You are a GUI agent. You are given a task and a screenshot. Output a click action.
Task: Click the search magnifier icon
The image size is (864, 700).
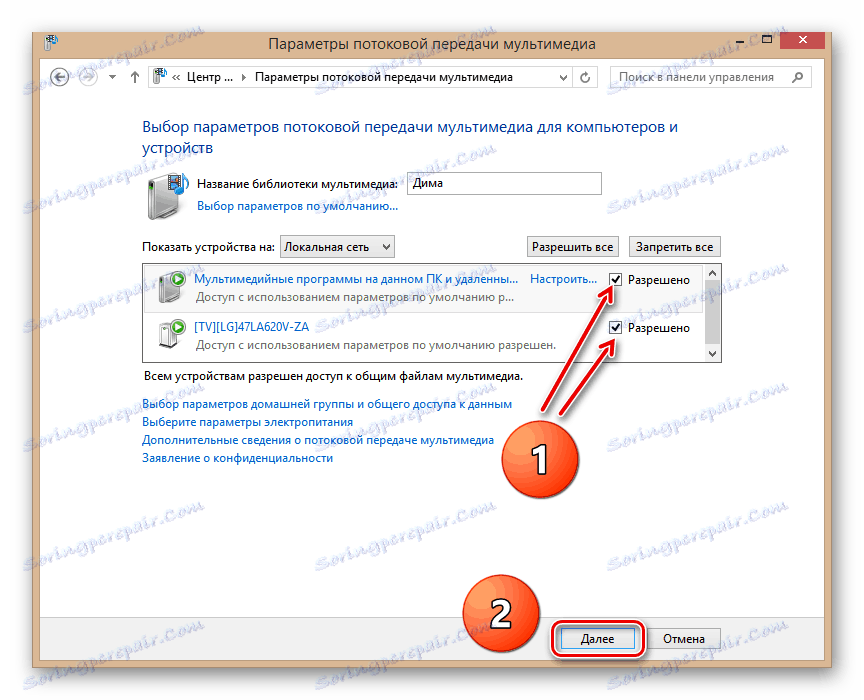tap(795, 76)
